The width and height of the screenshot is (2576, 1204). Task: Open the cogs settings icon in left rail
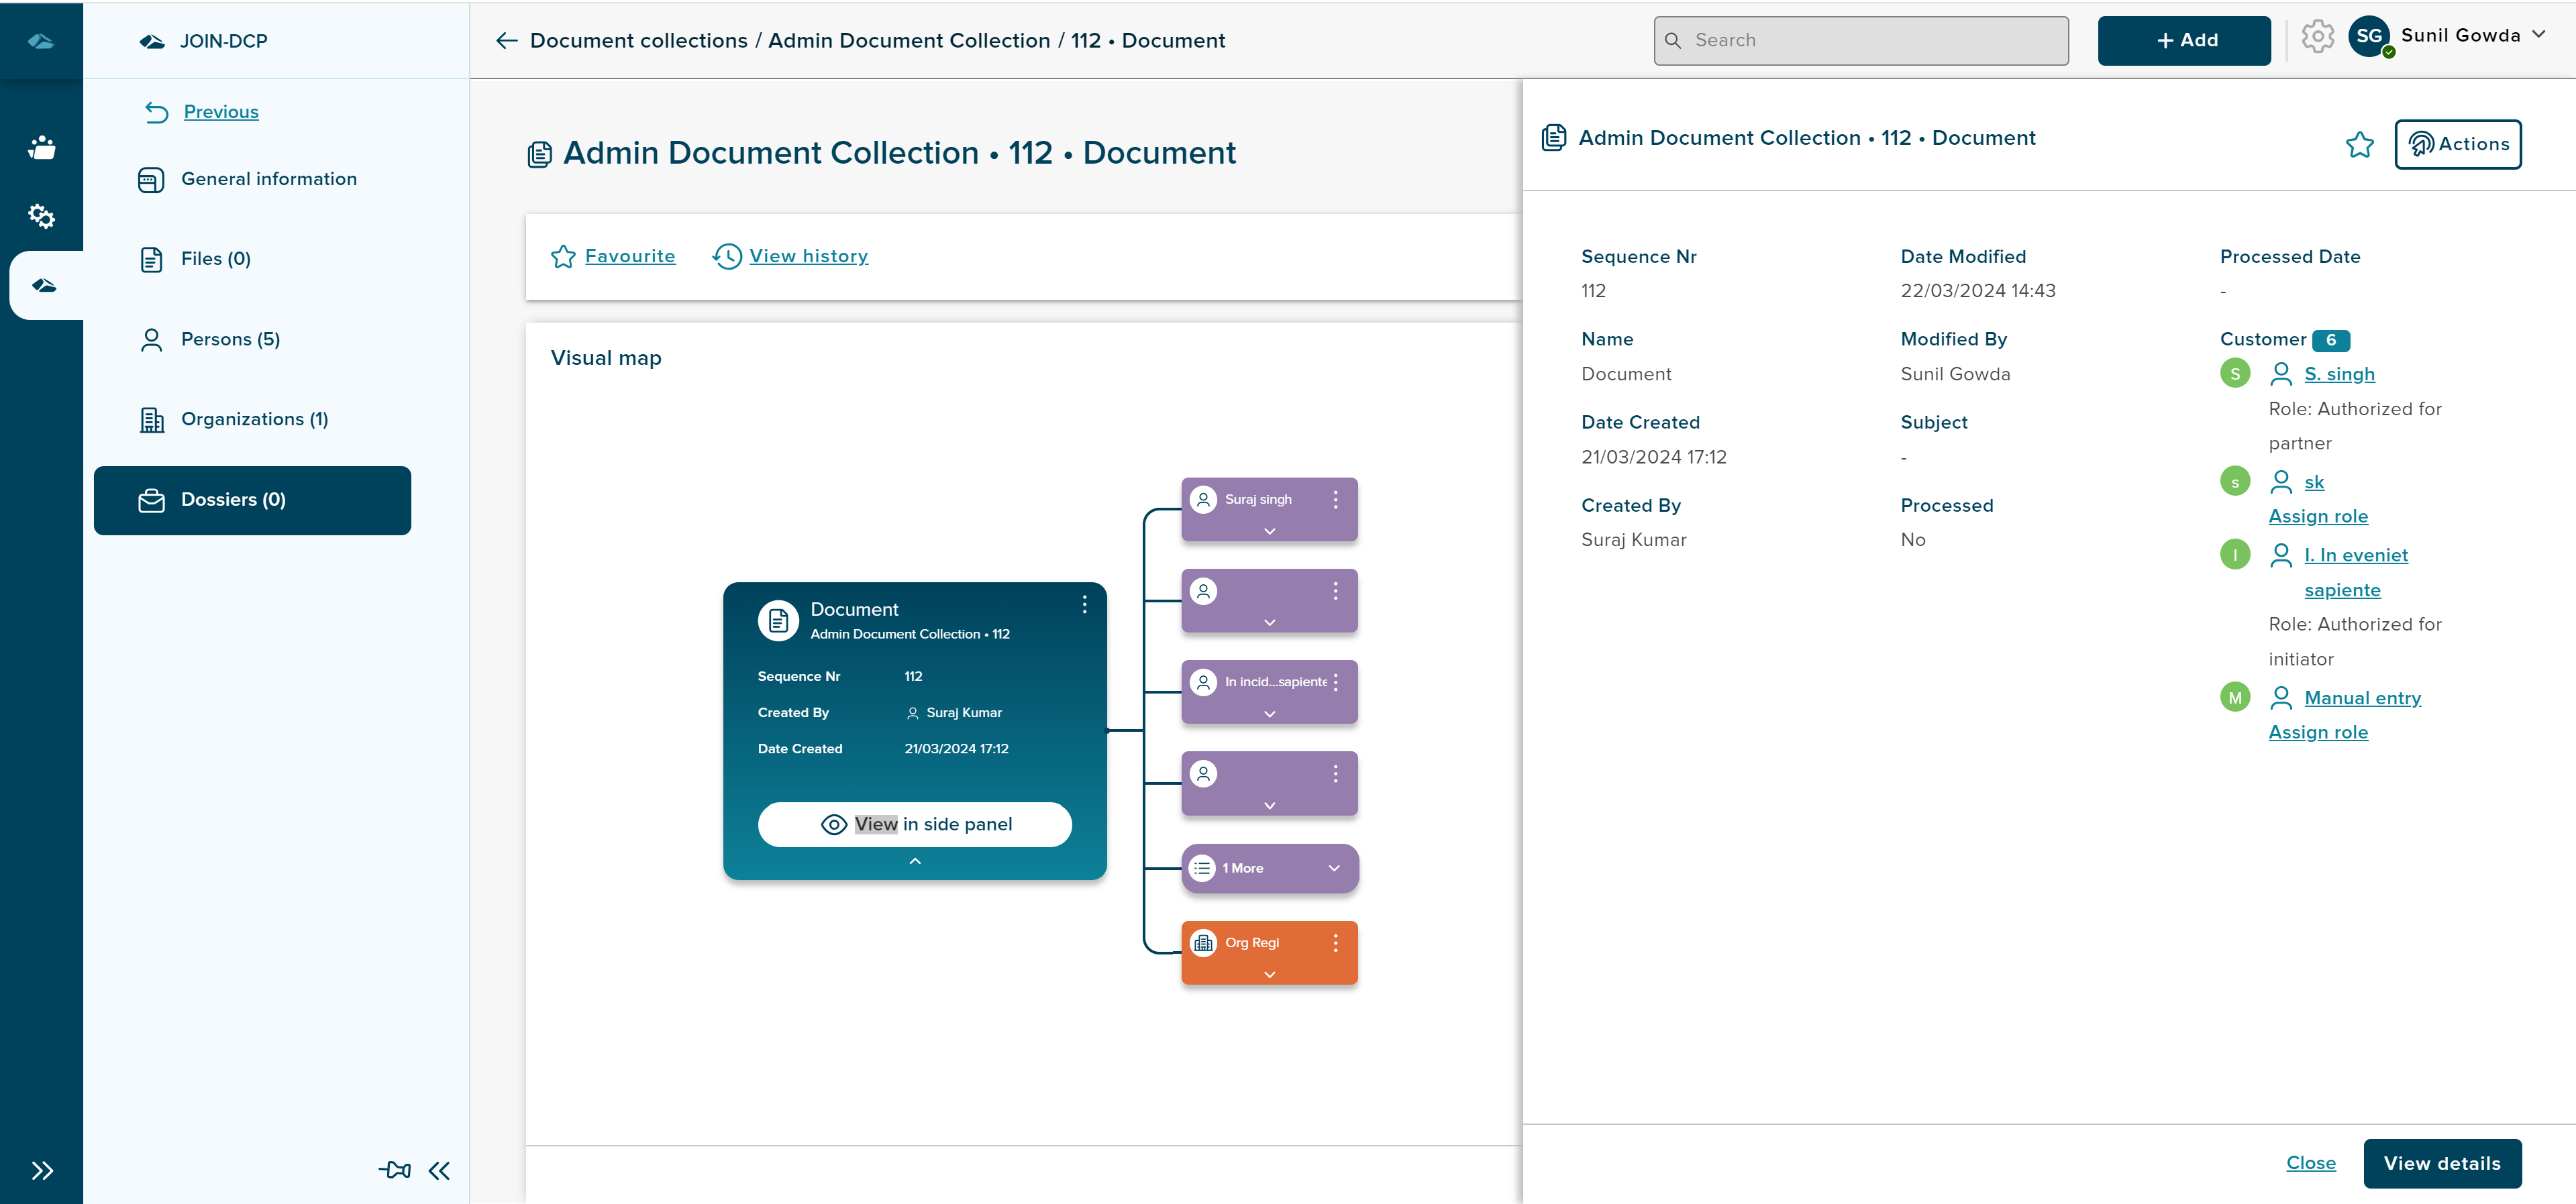pyautogui.click(x=41, y=215)
